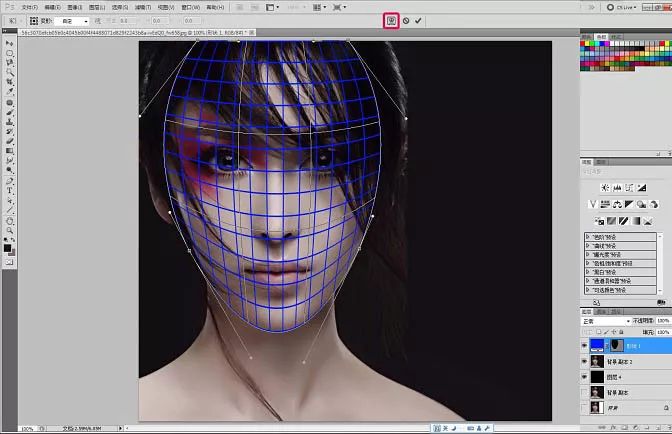
Task: Commit the warp transform with checkmark
Action: click(418, 21)
